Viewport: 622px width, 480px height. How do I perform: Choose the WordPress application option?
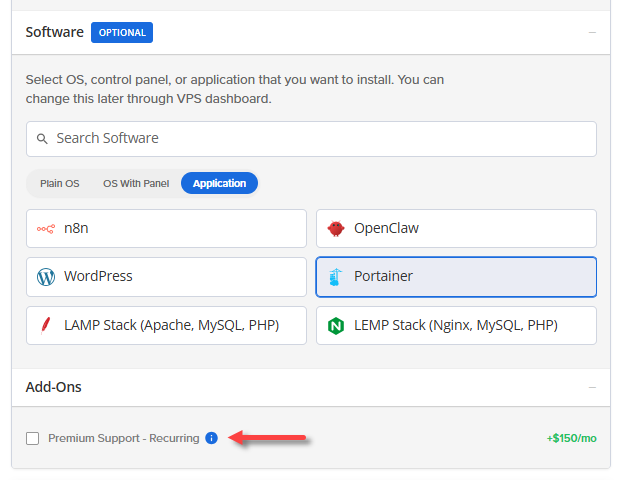pyautogui.click(x=166, y=277)
